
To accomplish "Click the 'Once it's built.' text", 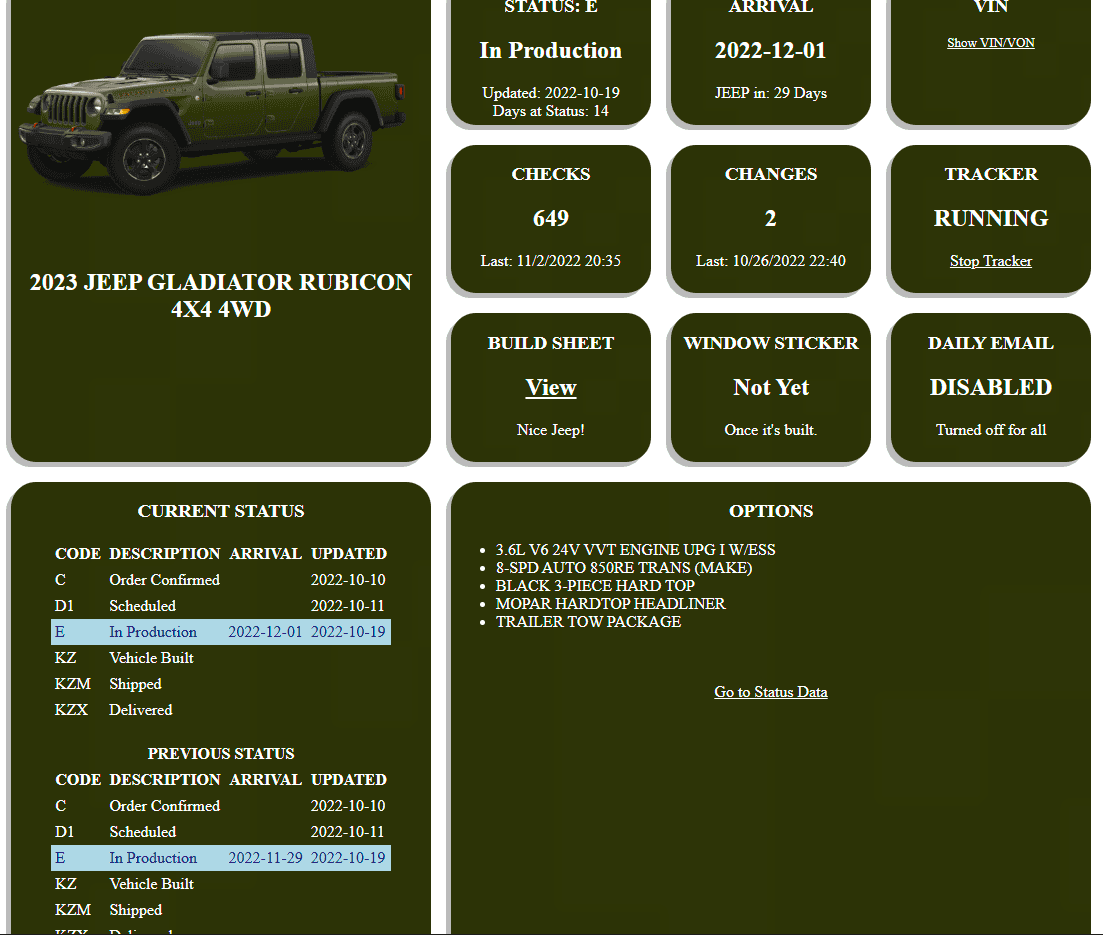I will point(770,430).
